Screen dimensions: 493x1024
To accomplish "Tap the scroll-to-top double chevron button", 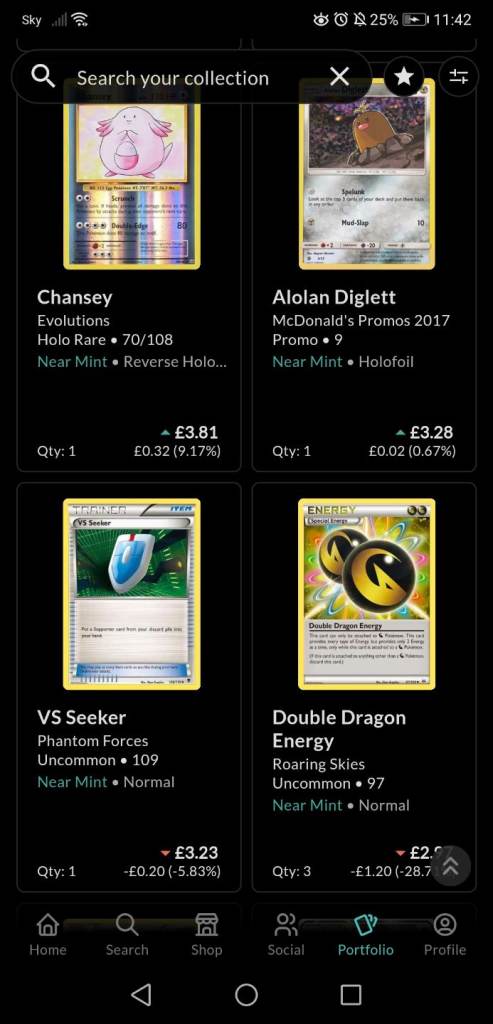I will [x=451, y=865].
